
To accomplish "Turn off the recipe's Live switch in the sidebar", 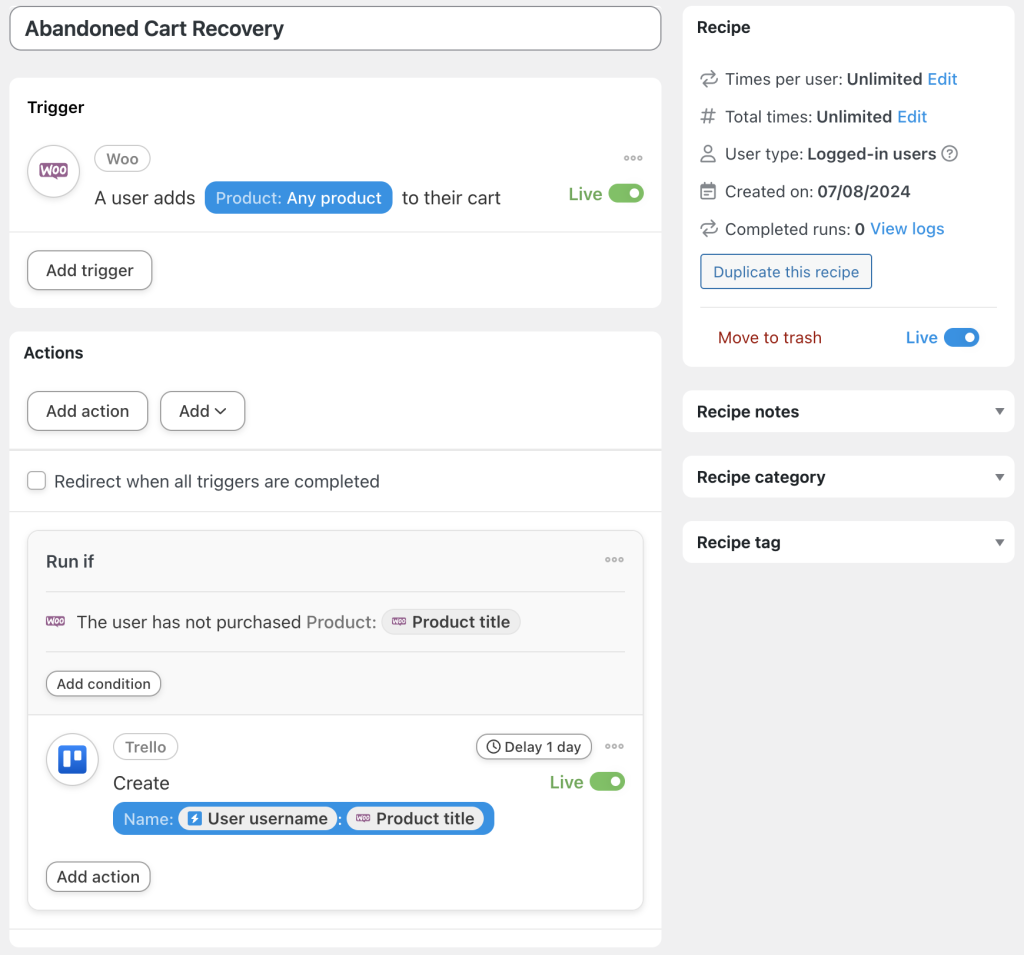I will point(962,338).
